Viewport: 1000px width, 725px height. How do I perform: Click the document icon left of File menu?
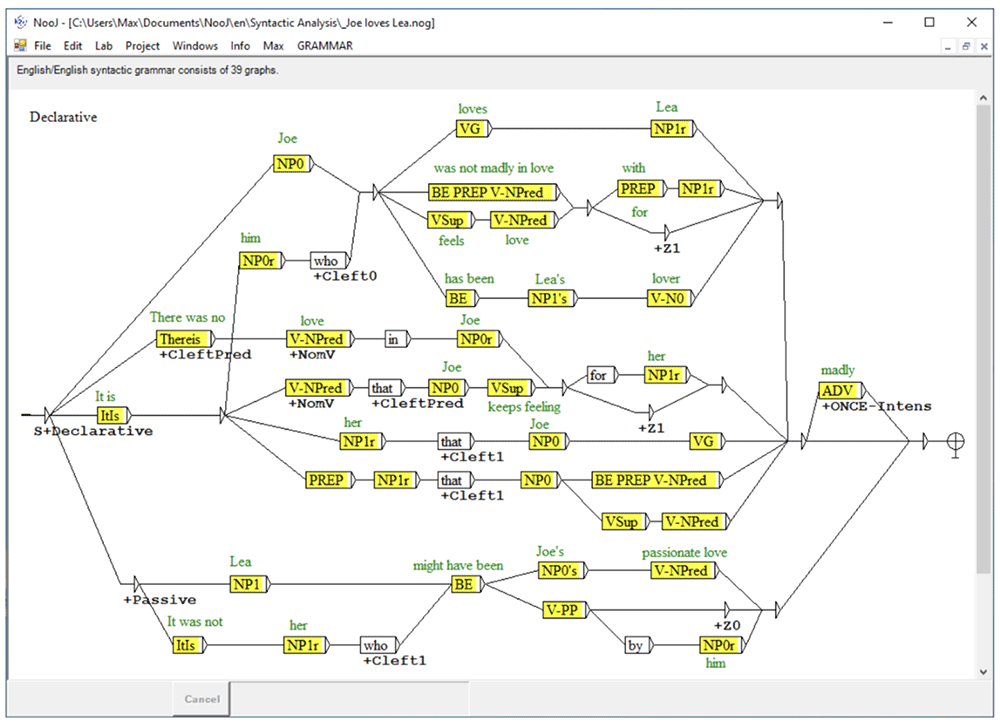click(20, 45)
